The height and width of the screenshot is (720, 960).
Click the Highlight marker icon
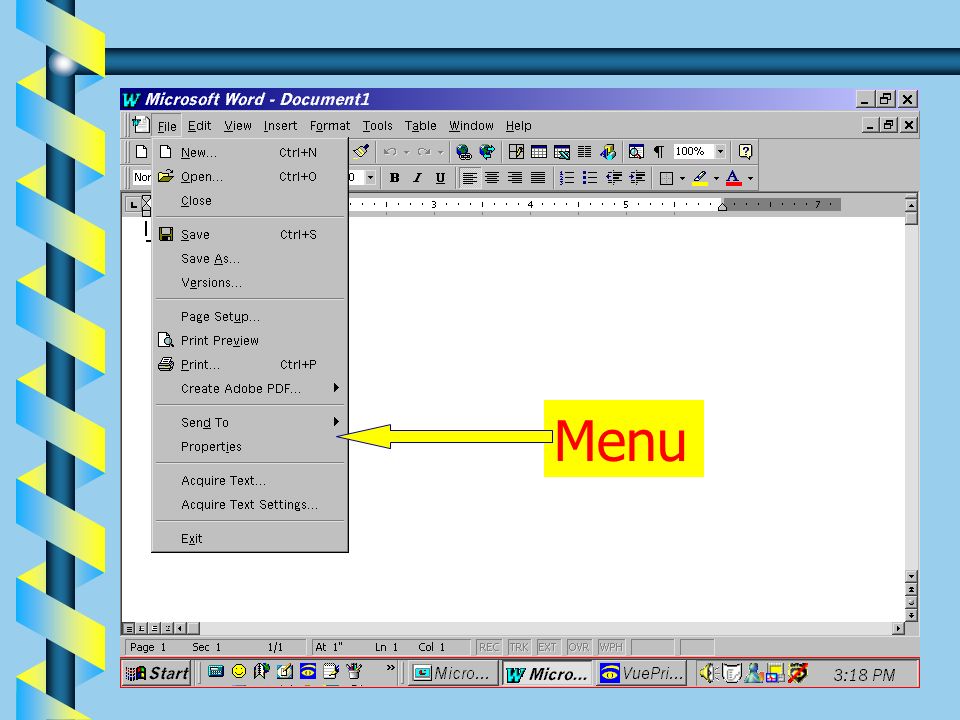(700, 178)
